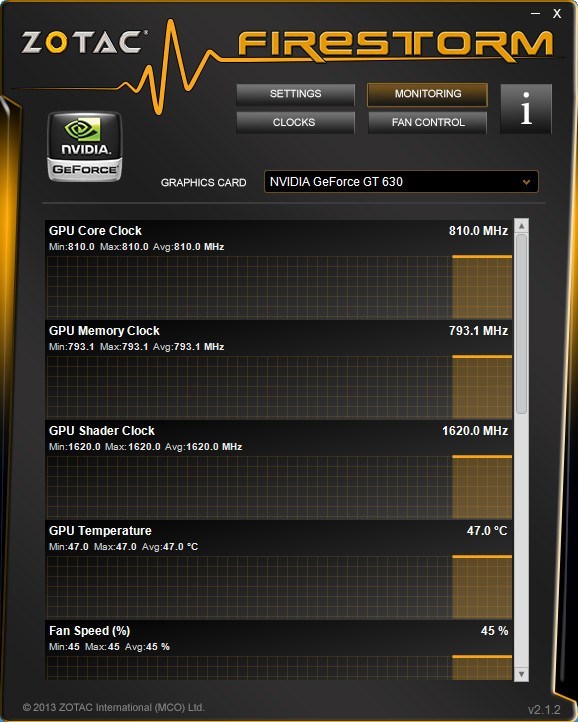Click the "GPU Core Clock" label
The height and width of the screenshot is (722, 578).
click(x=95, y=231)
